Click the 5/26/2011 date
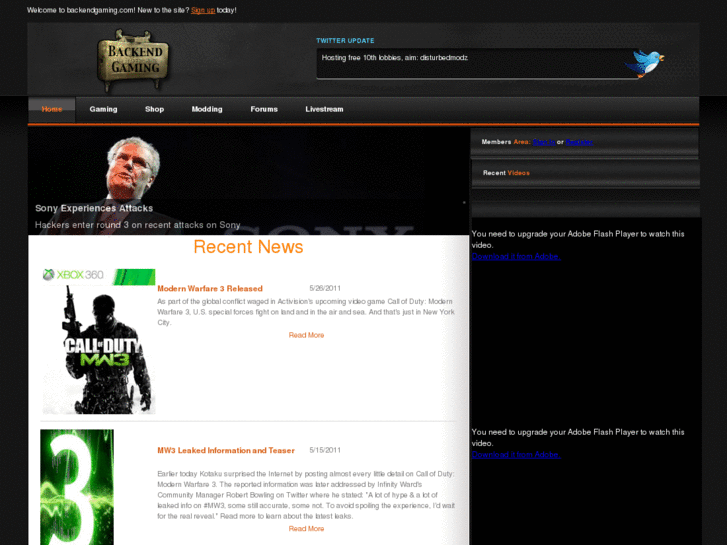 point(325,288)
